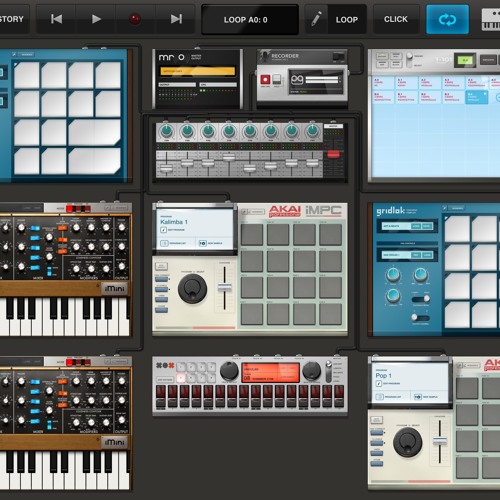The width and height of the screenshot is (500, 500).
Task: Open the output field on the mr o device
Action: coord(177,85)
